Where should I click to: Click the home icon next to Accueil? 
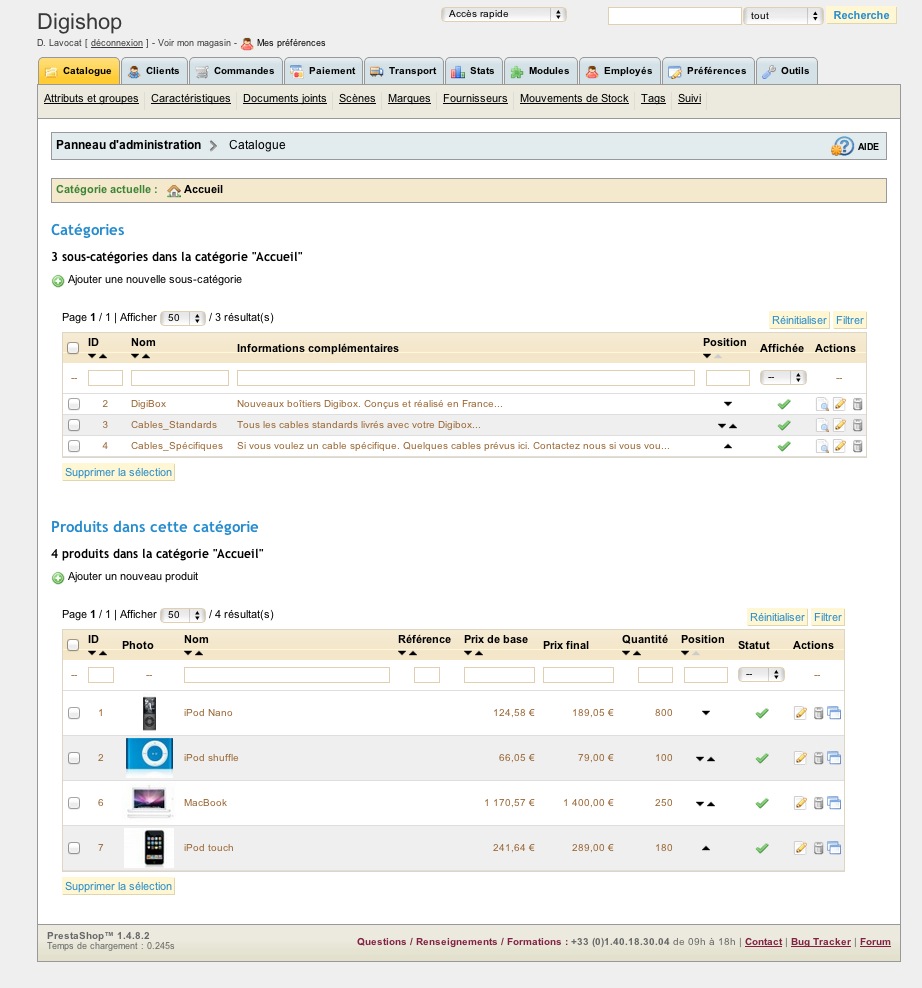[174, 190]
